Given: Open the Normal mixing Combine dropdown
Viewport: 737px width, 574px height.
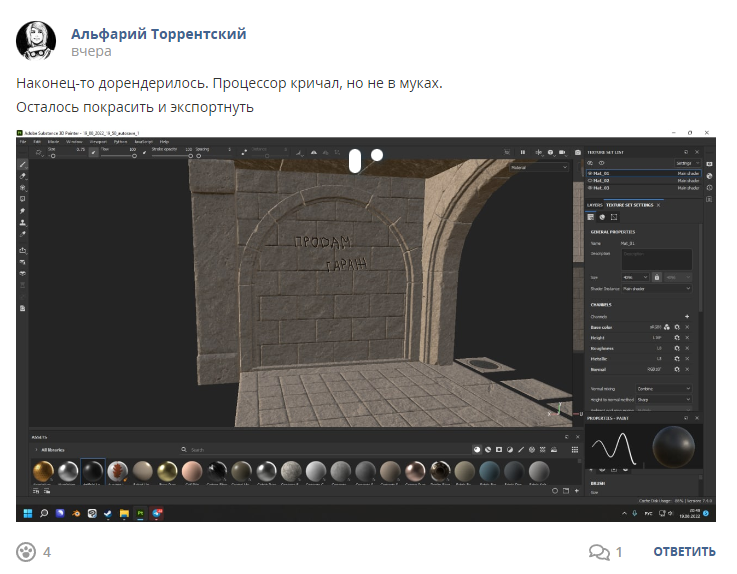Looking at the screenshot, I should tap(664, 389).
